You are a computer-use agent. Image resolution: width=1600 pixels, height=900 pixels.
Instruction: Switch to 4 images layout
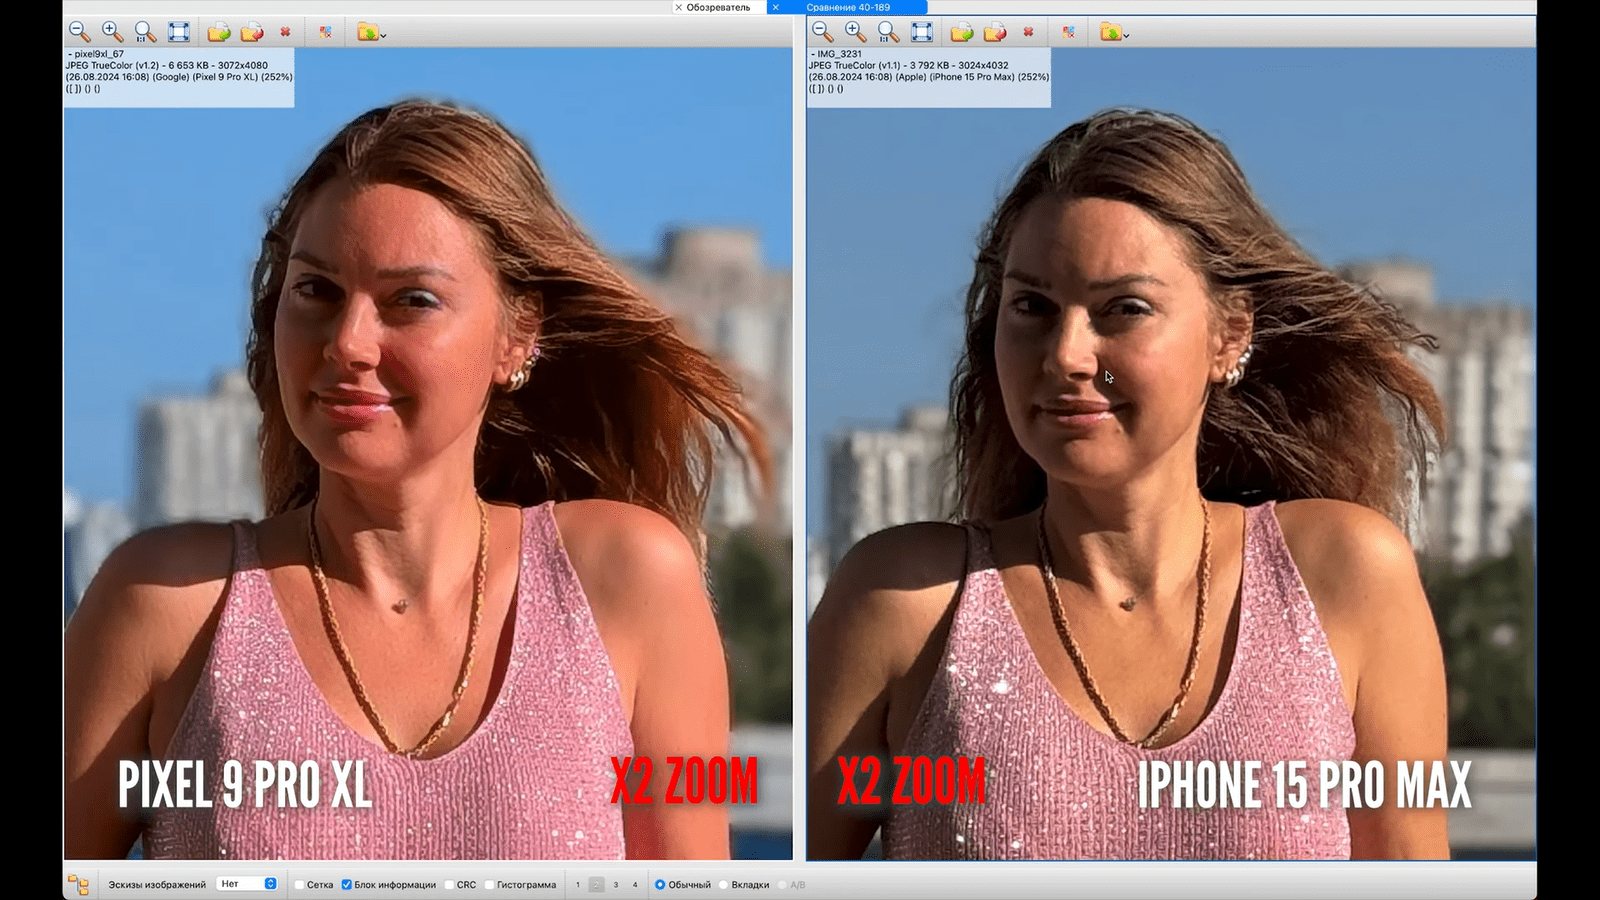(635, 885)
